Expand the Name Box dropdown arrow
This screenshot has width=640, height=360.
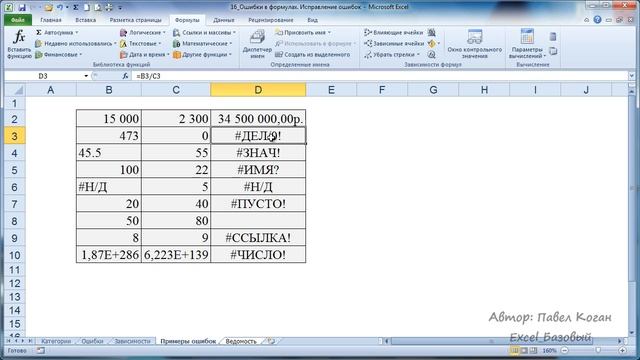pos(86,76)
